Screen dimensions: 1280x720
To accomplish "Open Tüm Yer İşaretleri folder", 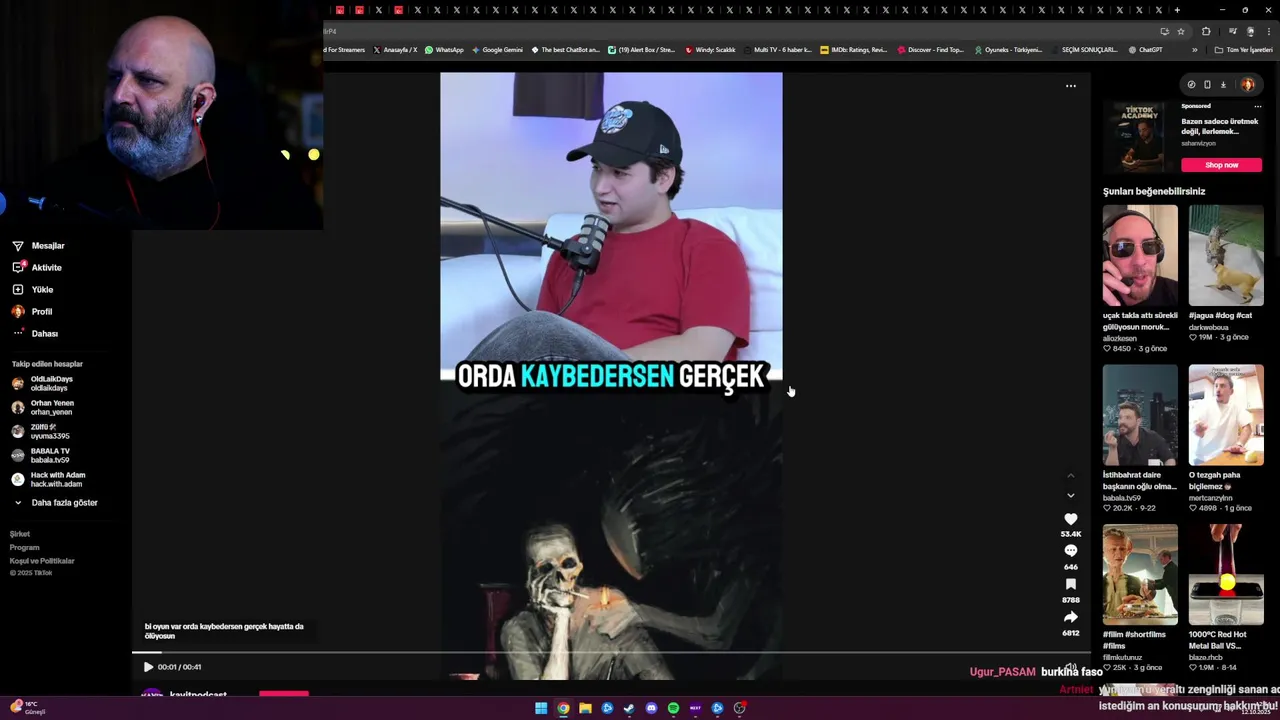I will [1243, 50].
